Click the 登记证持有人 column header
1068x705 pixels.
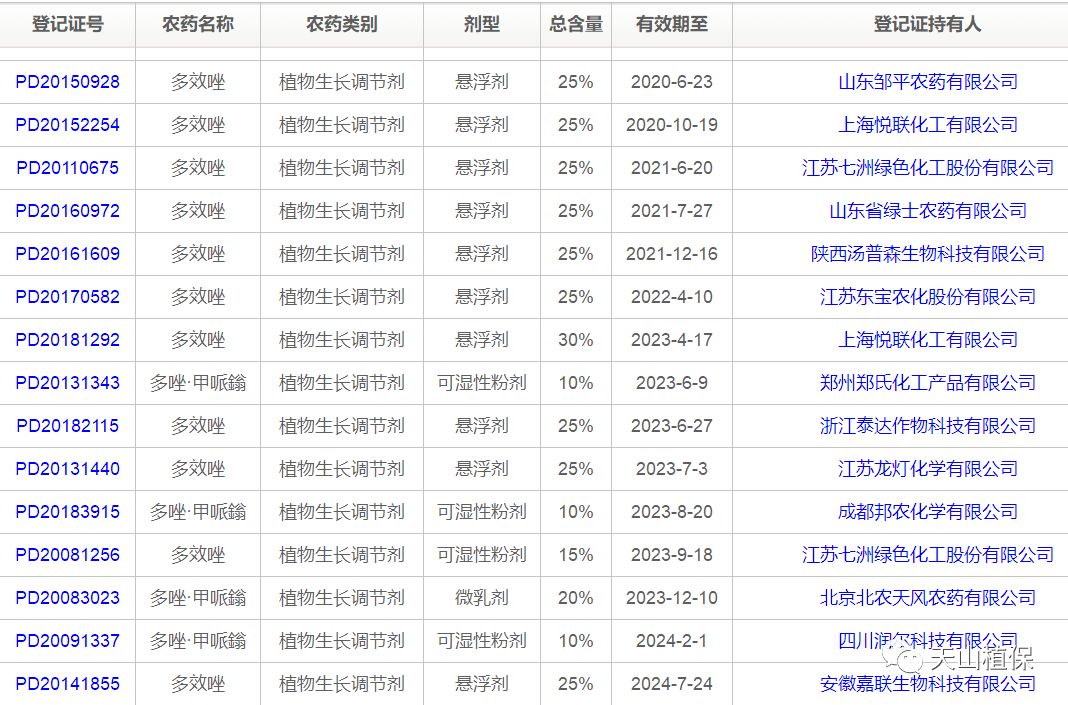[x=927, y=24]
